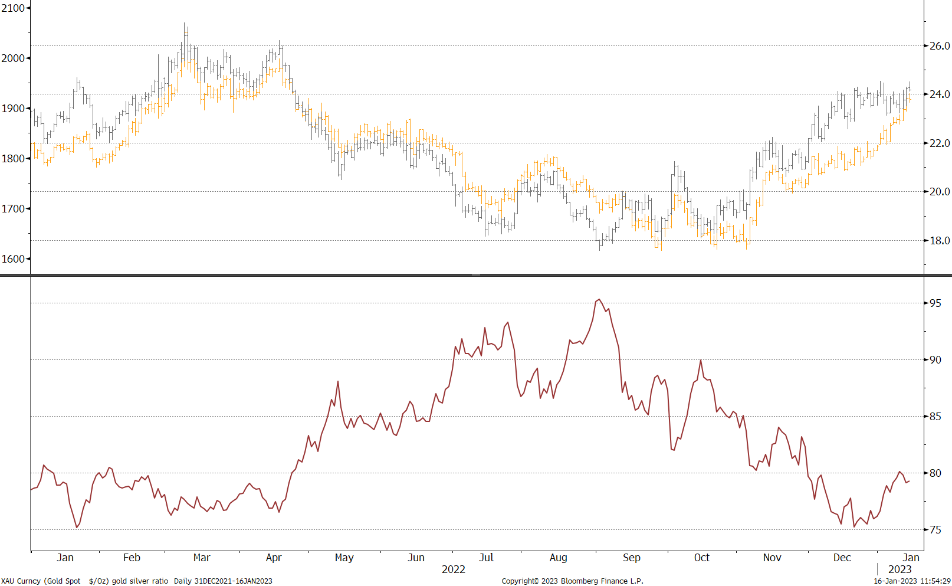
Task: Click the Apr month label
Action: pyautogui.click(x=274, y=557)
